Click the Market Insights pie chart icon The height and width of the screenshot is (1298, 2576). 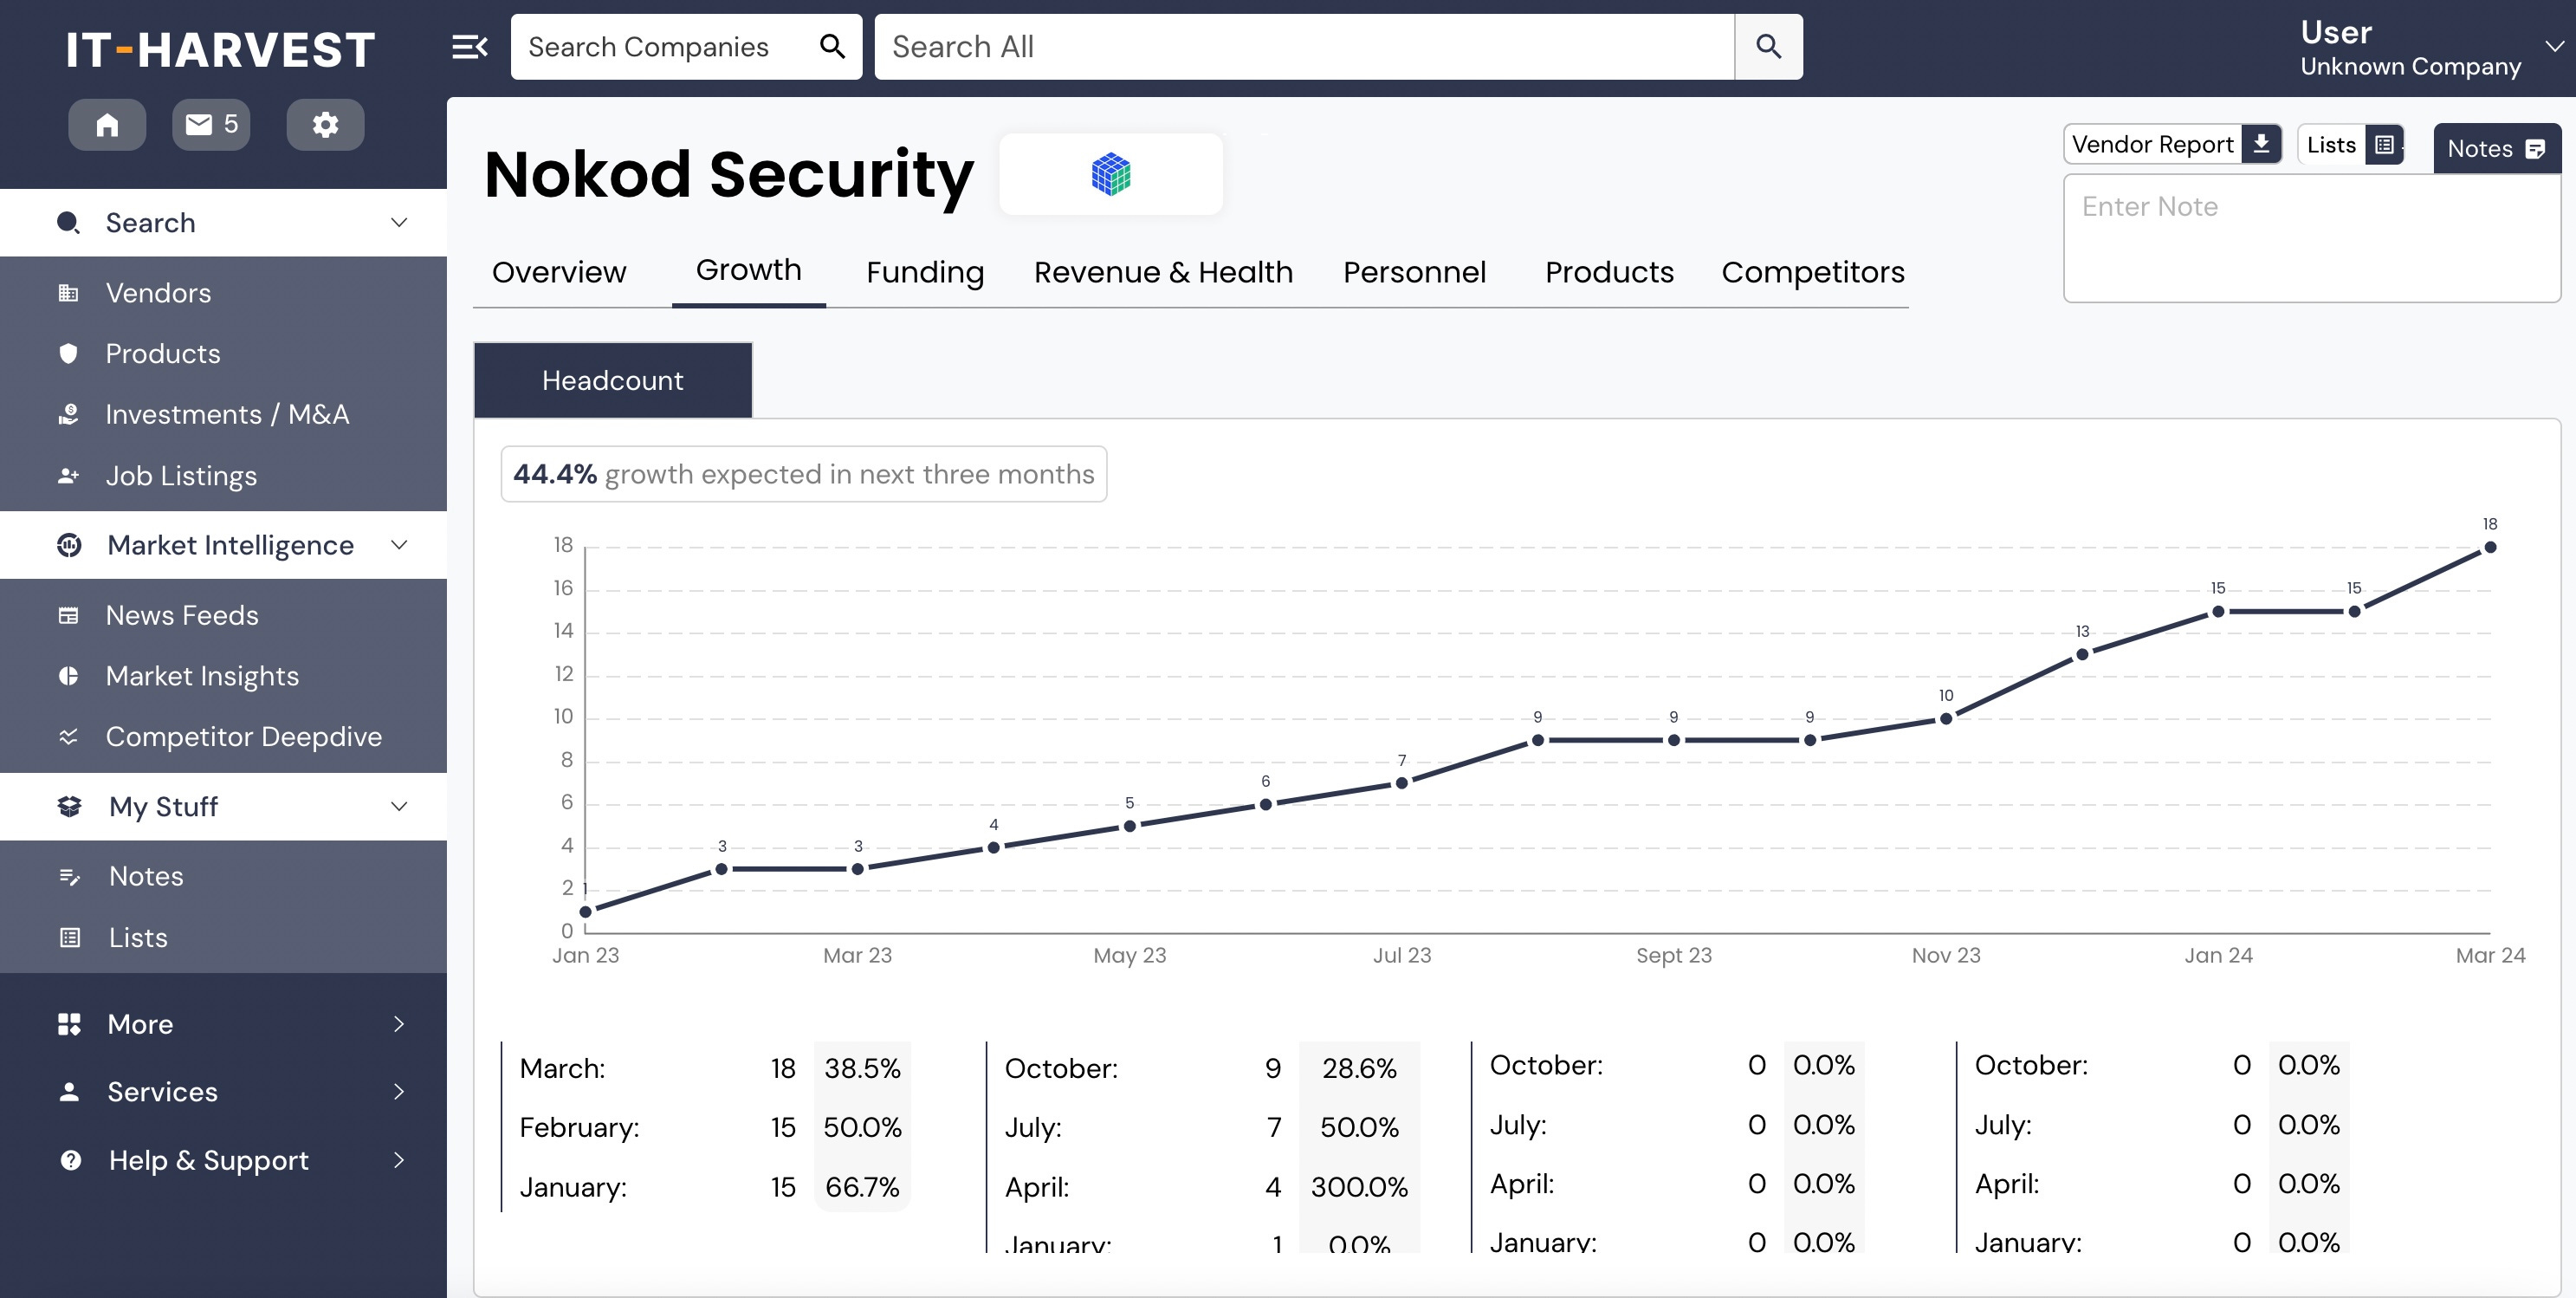[68, 676]
